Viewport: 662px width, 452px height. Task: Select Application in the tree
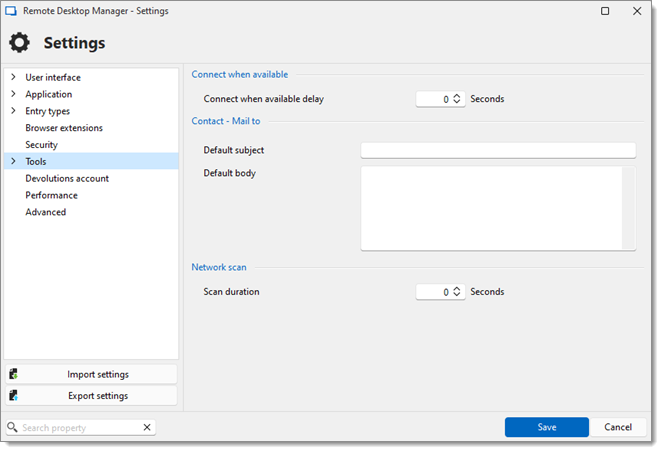coord(49,94)
